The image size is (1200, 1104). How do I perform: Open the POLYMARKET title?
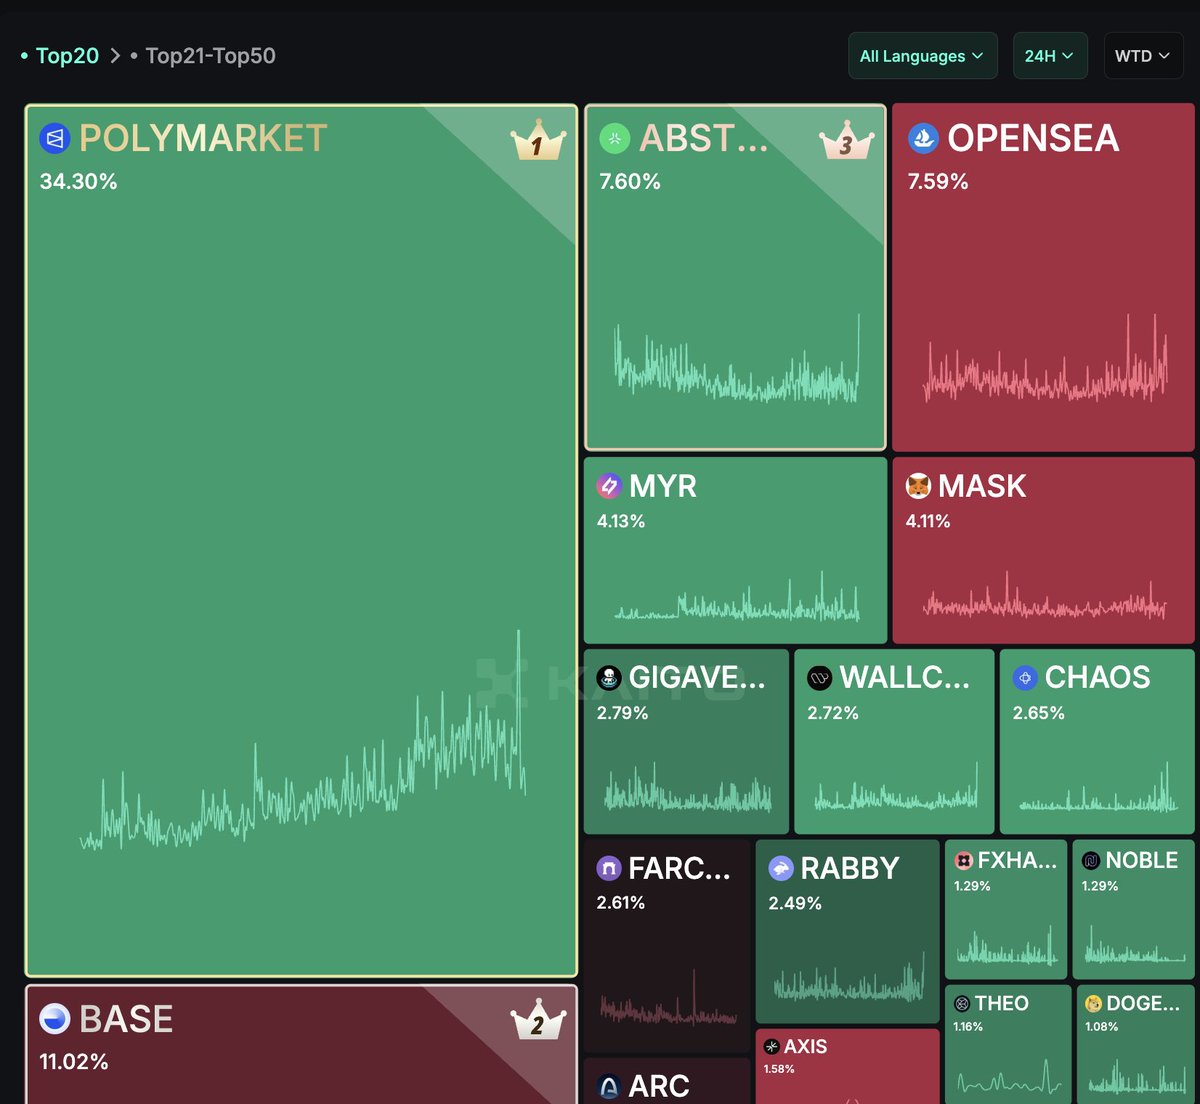[203, 138]
